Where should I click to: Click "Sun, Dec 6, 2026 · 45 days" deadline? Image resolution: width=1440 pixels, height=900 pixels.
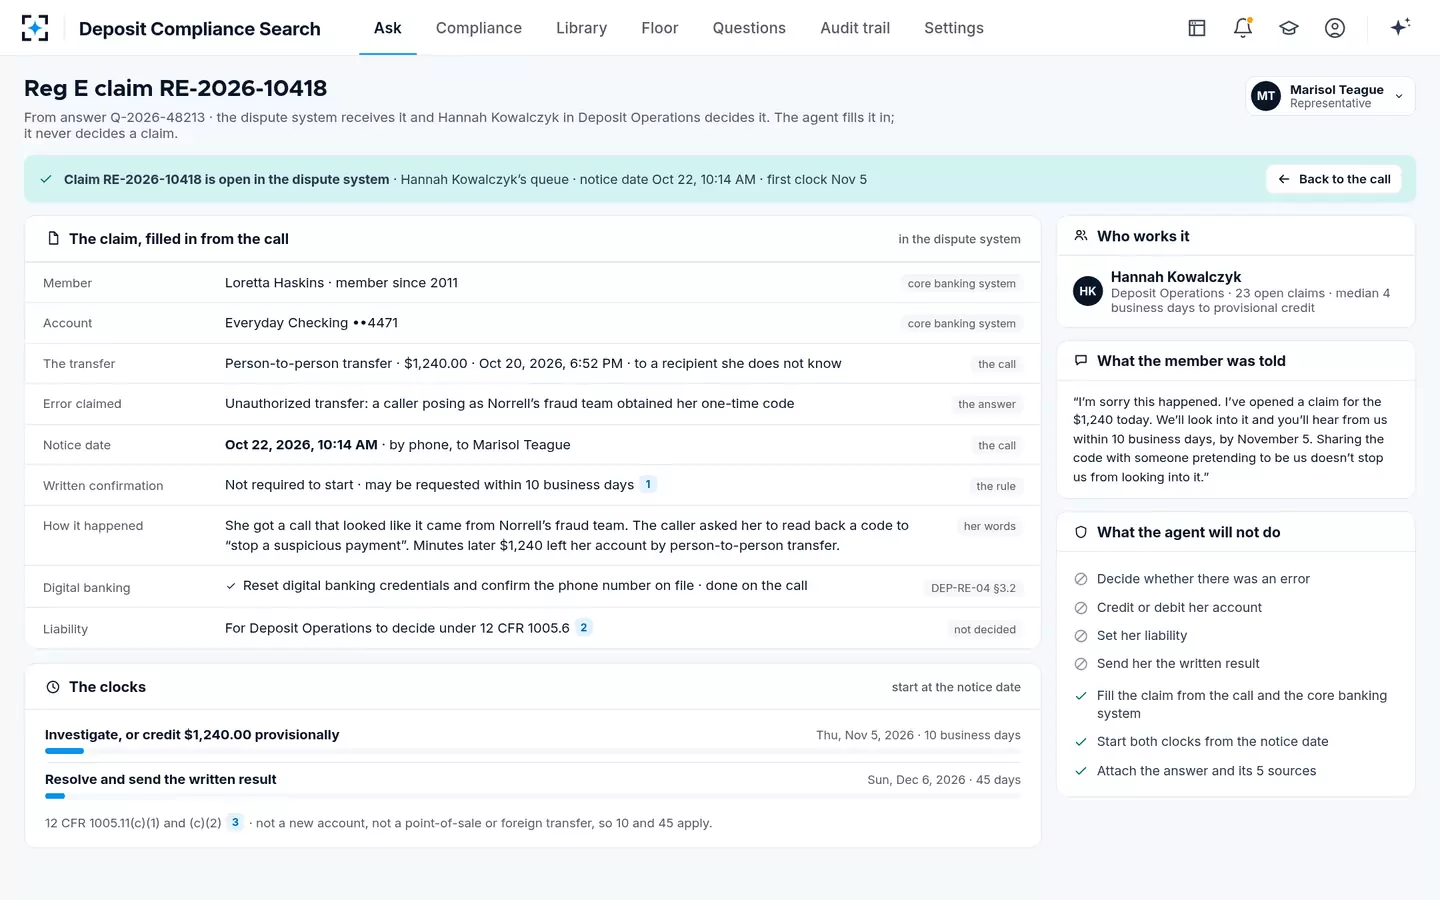(944, 780)
